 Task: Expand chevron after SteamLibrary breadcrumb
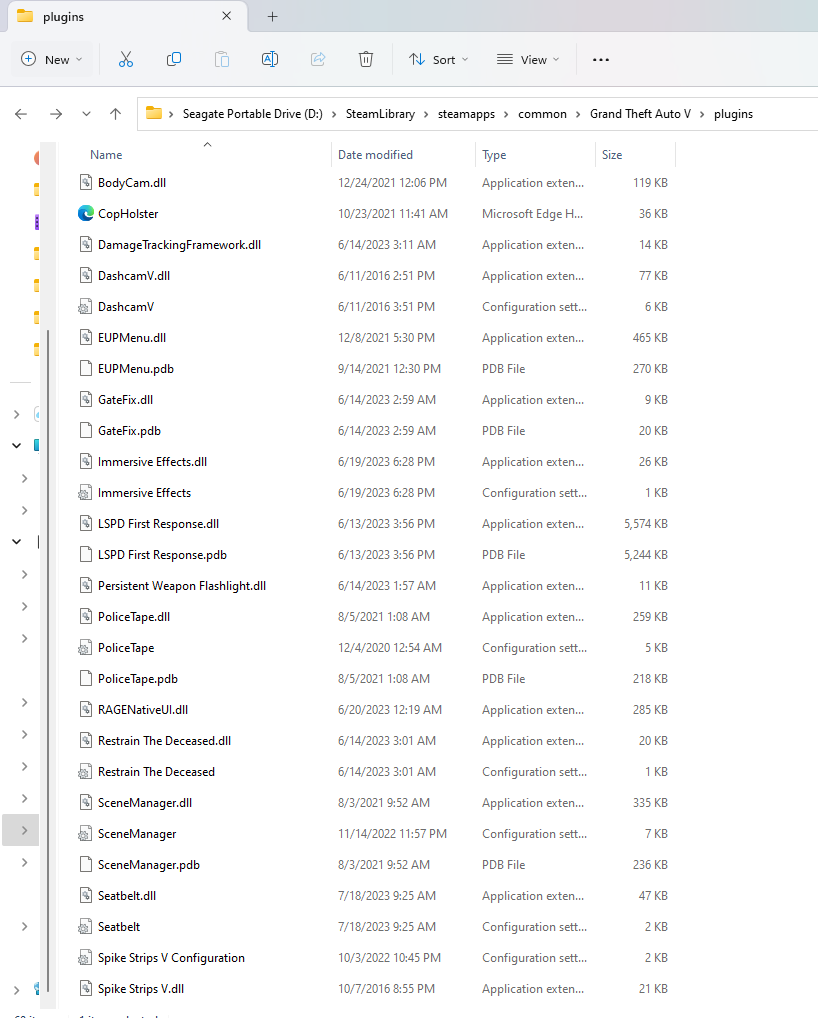(426, 114)
